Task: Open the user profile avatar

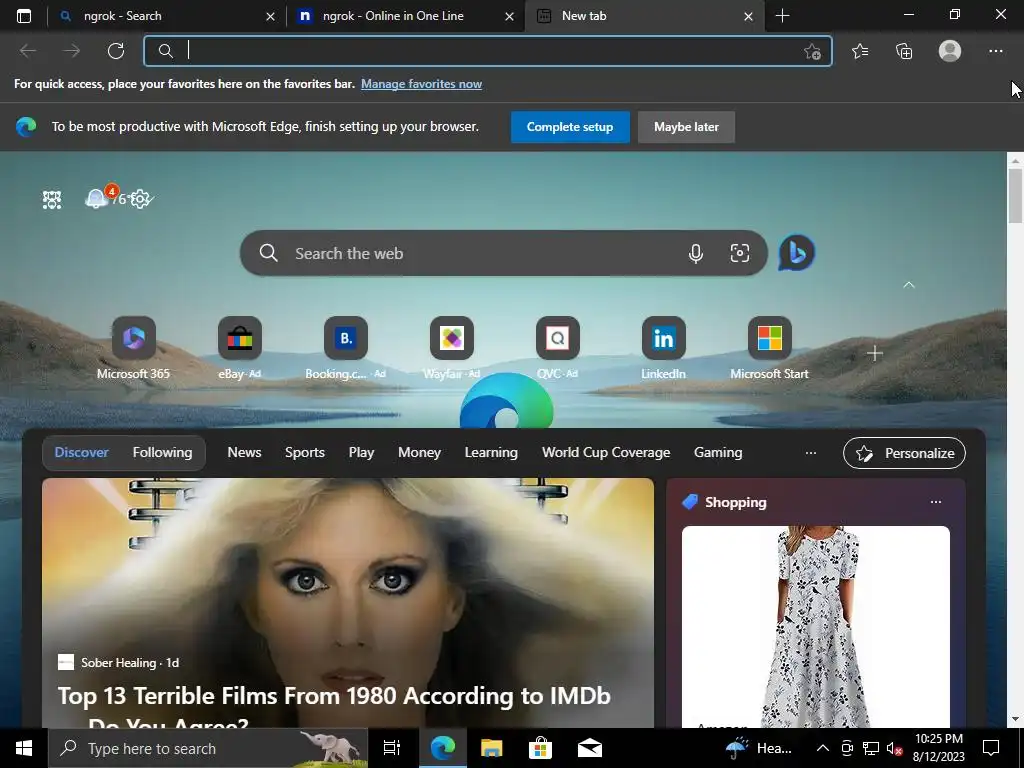Action: click(x=950, y=51)
